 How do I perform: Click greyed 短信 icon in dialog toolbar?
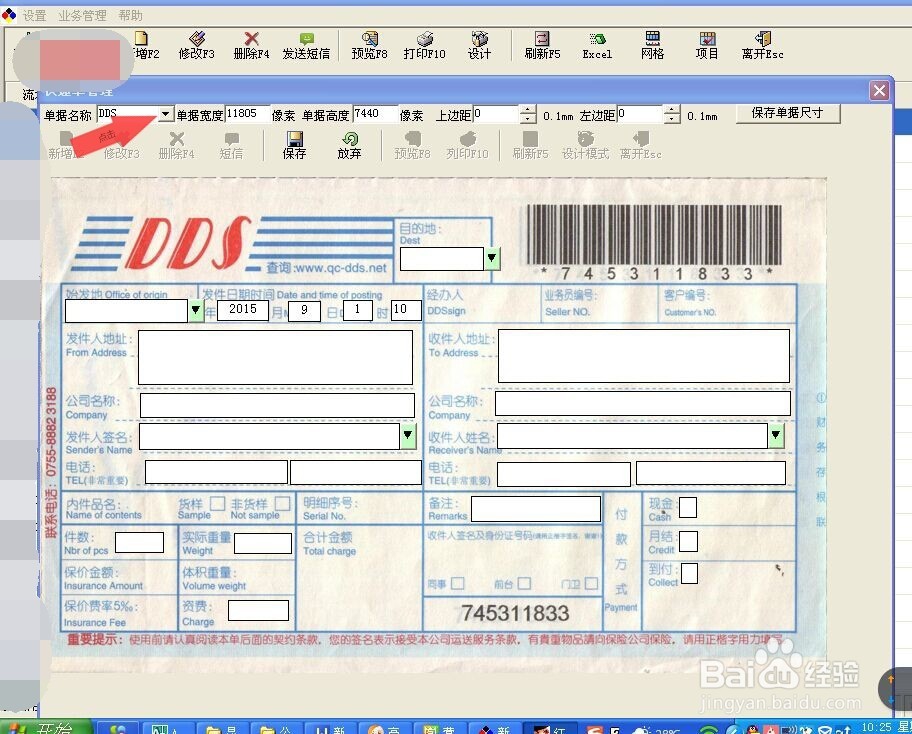tap(231, 145)
